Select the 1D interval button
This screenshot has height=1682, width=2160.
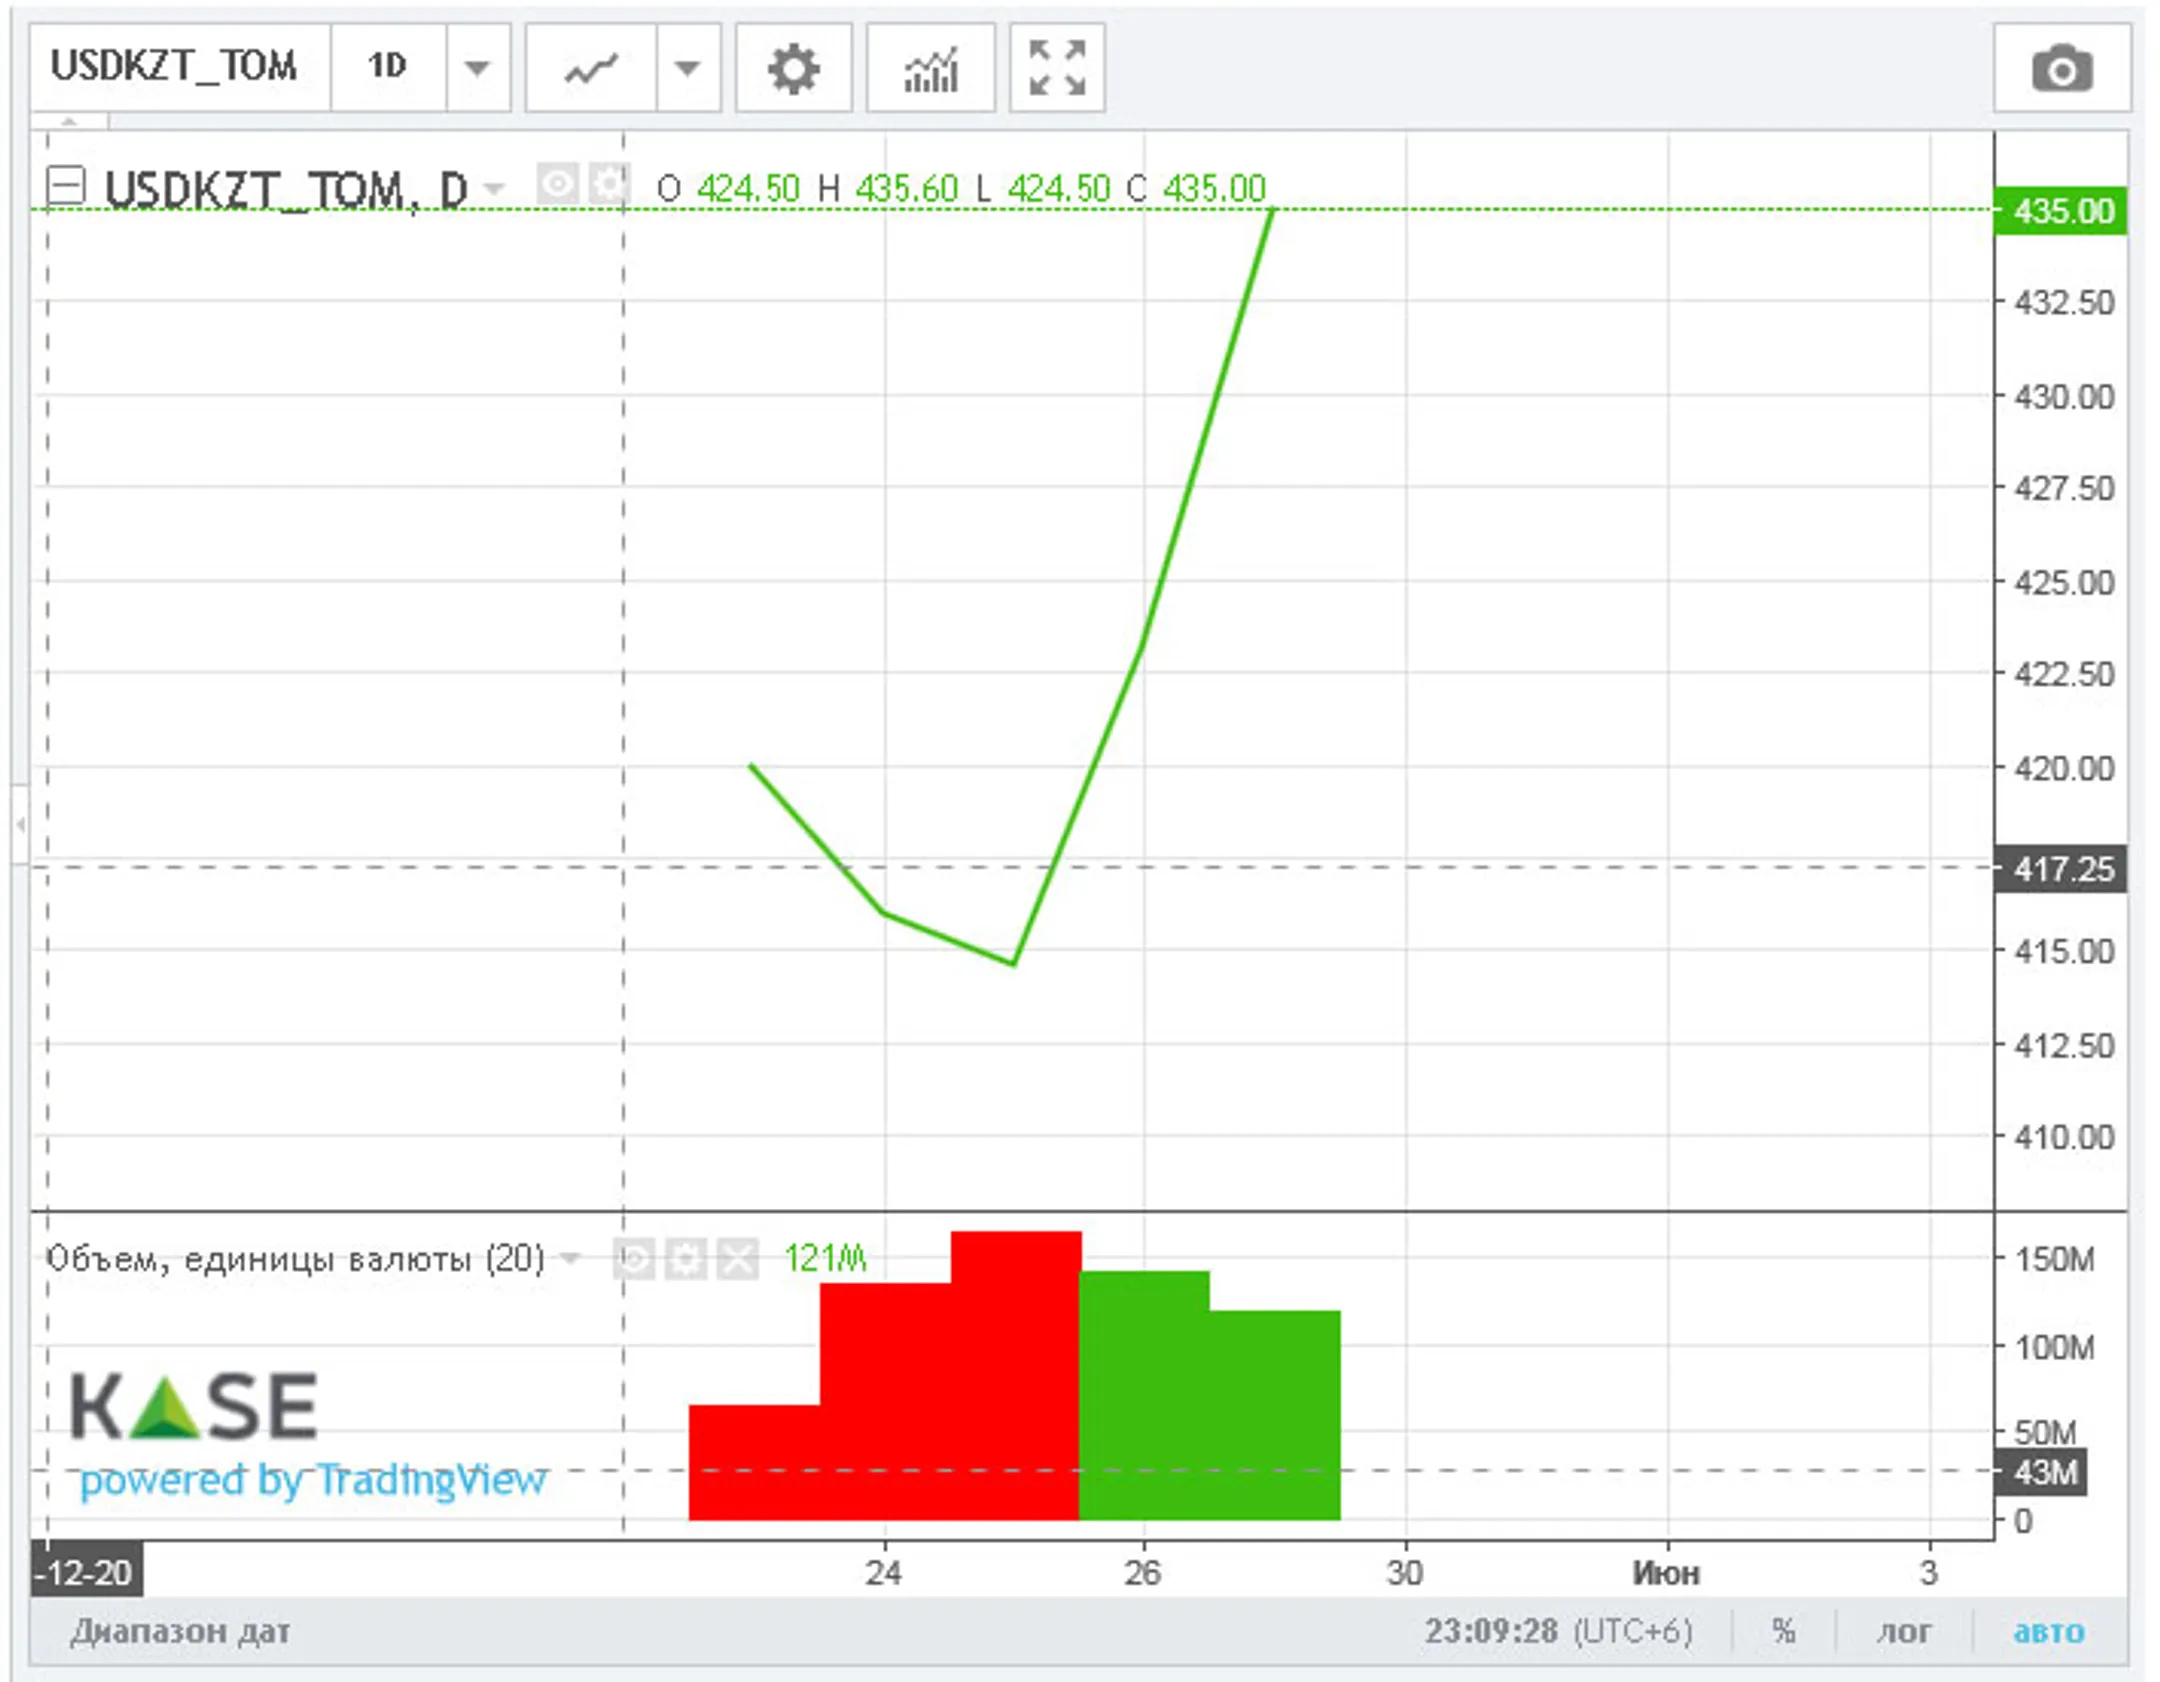click(387, 67)
